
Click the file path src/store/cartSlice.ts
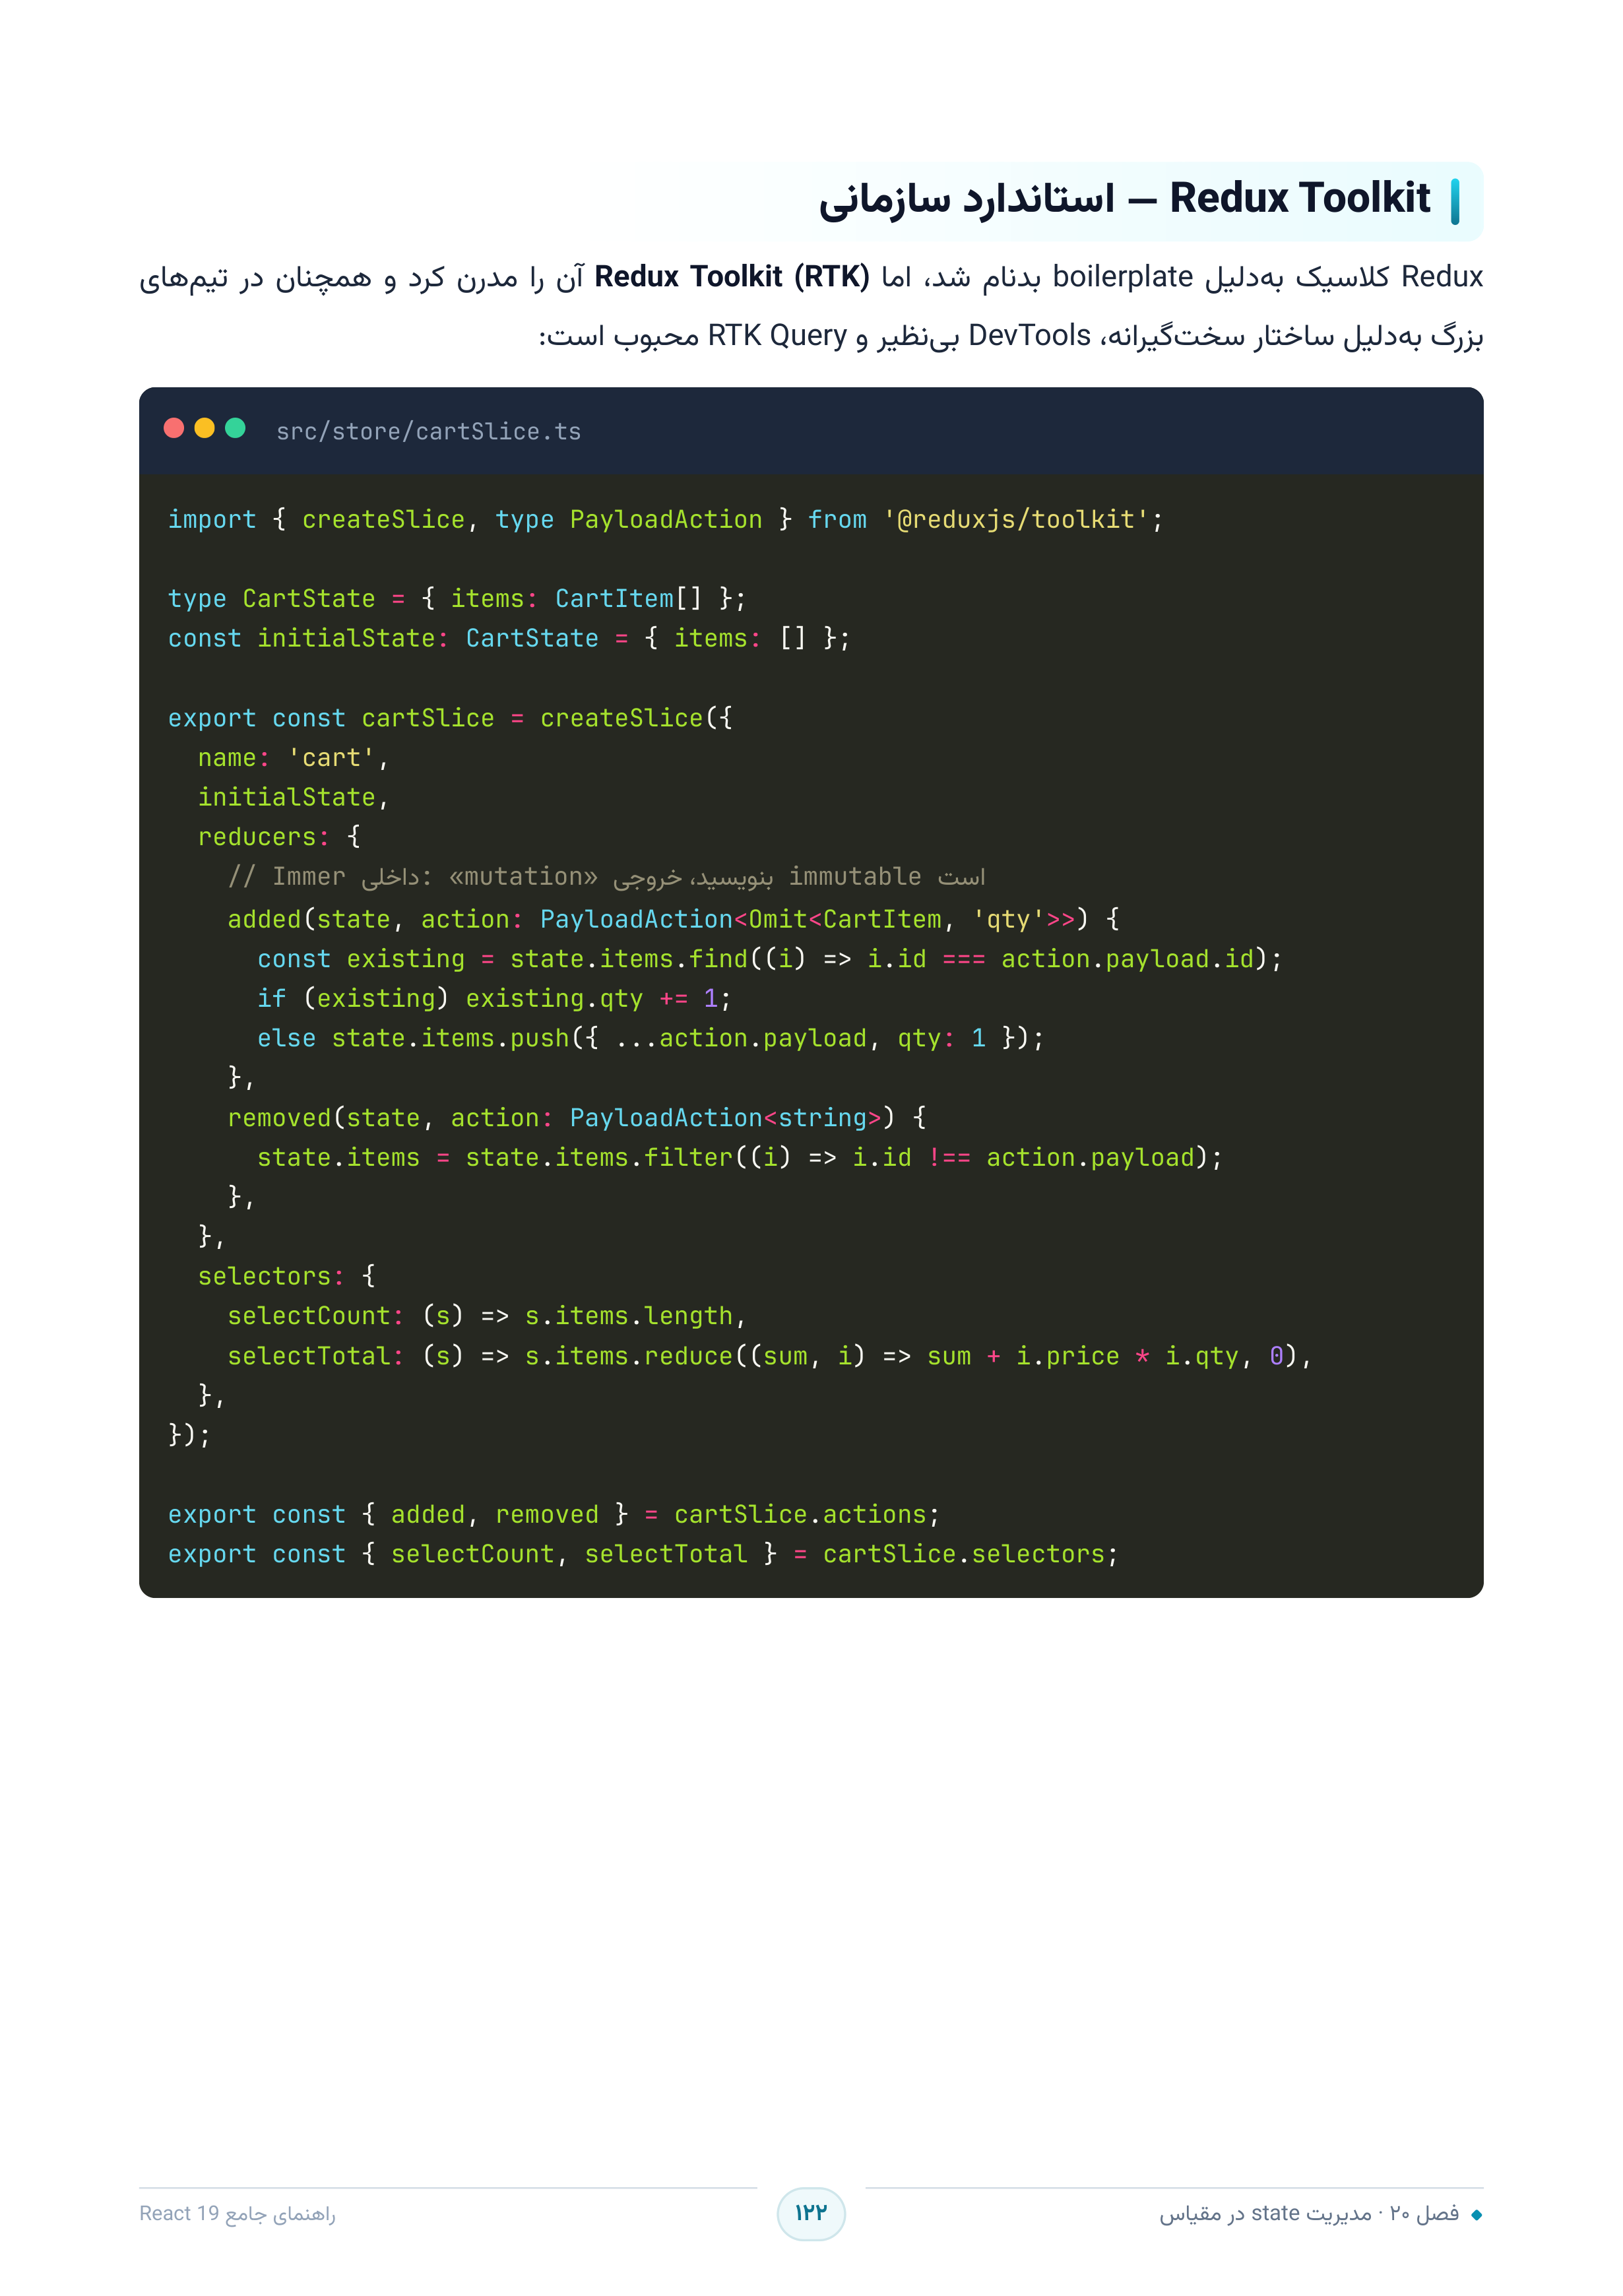(x=428, y=431)
